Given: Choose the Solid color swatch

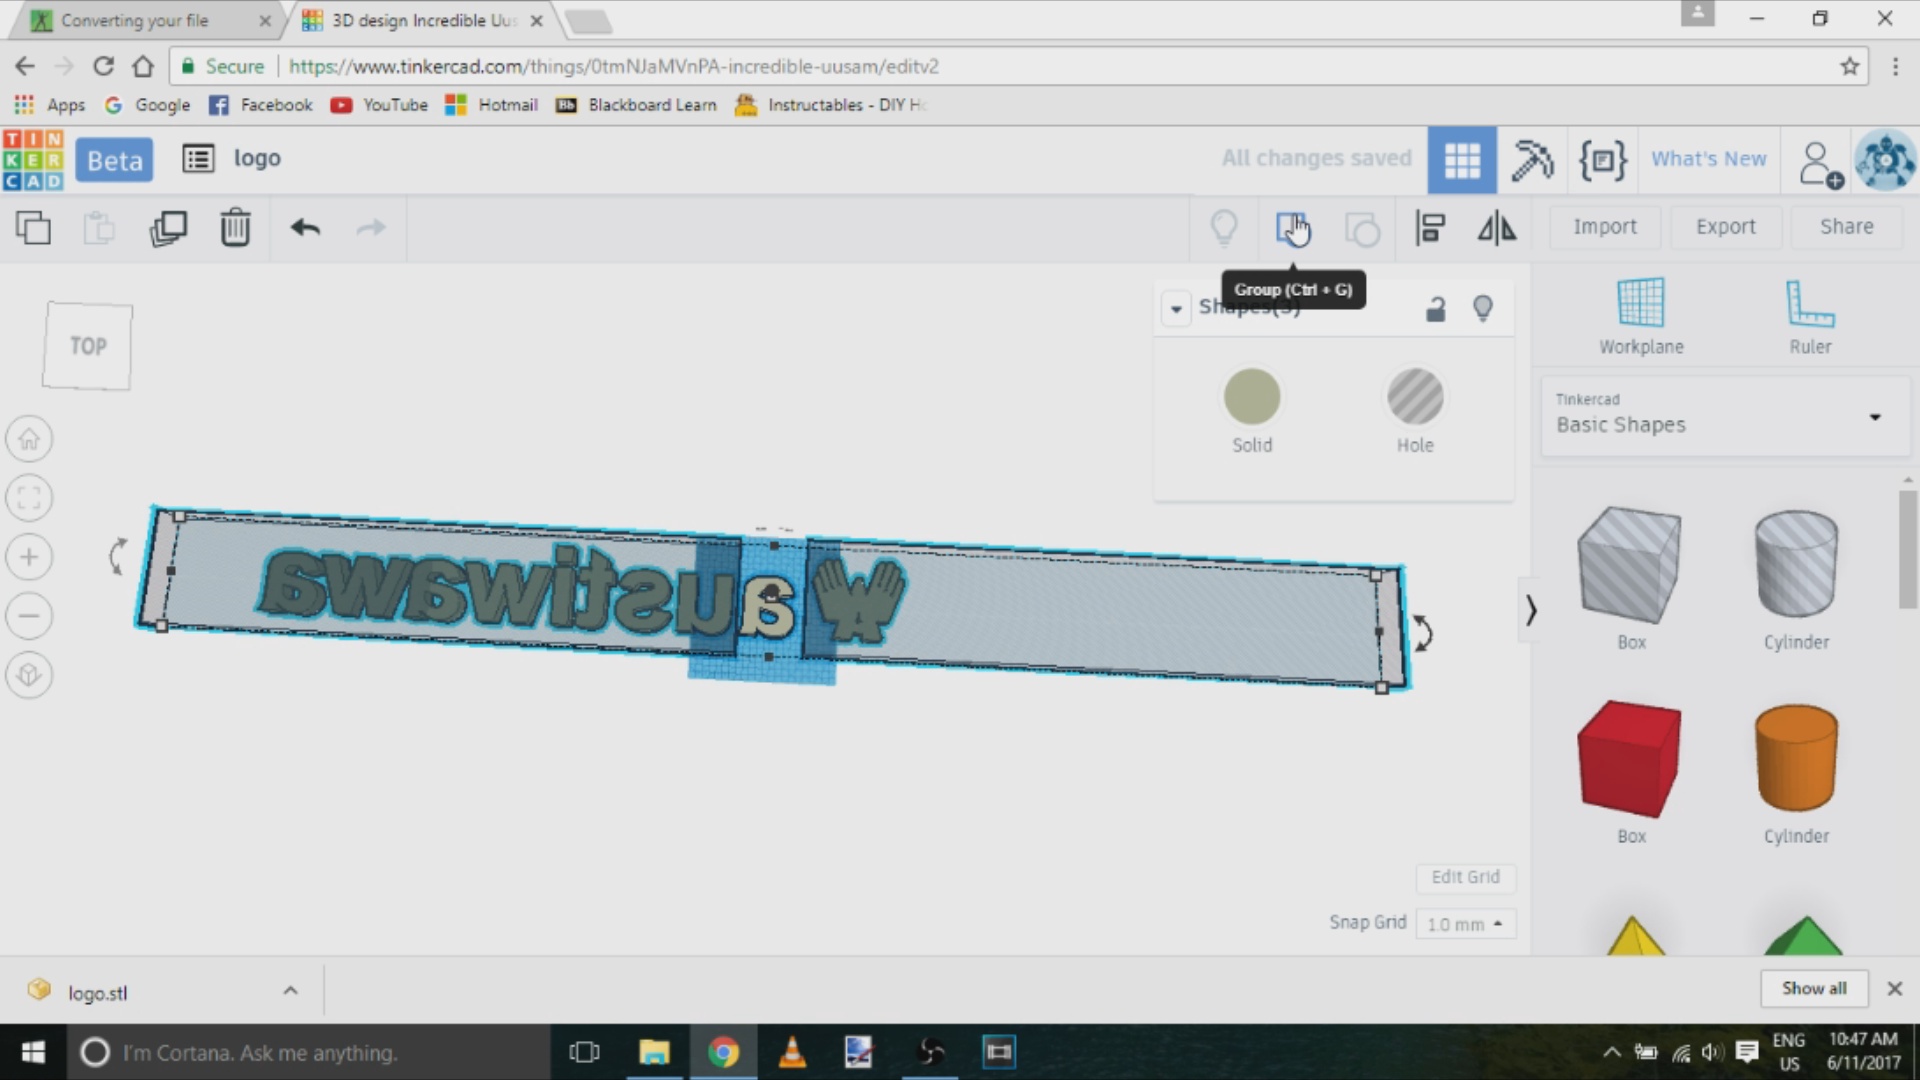Looking at the screenshot, I should coord(1251,397).
